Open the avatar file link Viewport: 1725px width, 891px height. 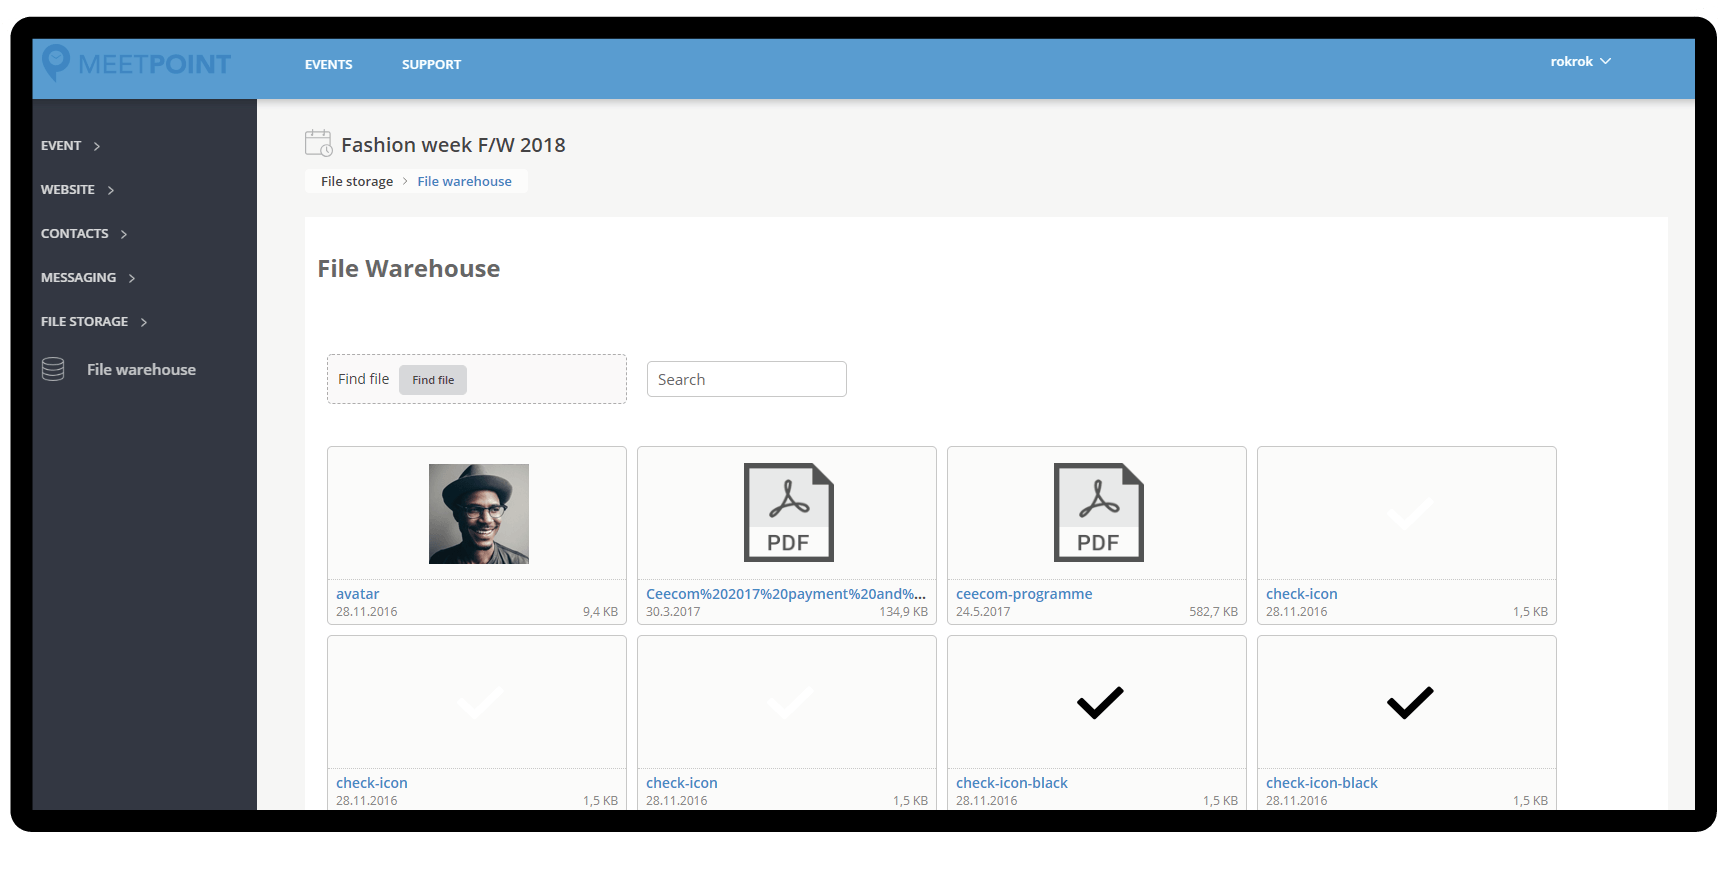point(357,594)
